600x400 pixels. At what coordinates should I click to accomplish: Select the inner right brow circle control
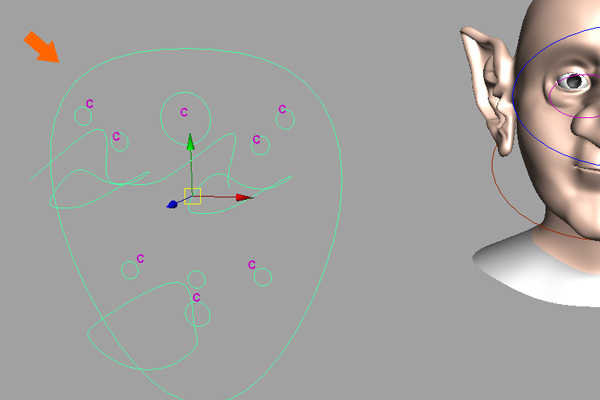tap(261, 145)
